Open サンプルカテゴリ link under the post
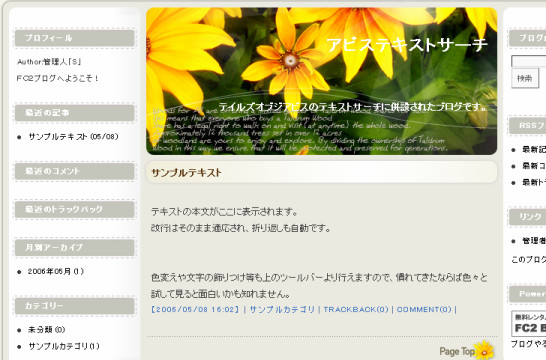 [x=282, y=310]
